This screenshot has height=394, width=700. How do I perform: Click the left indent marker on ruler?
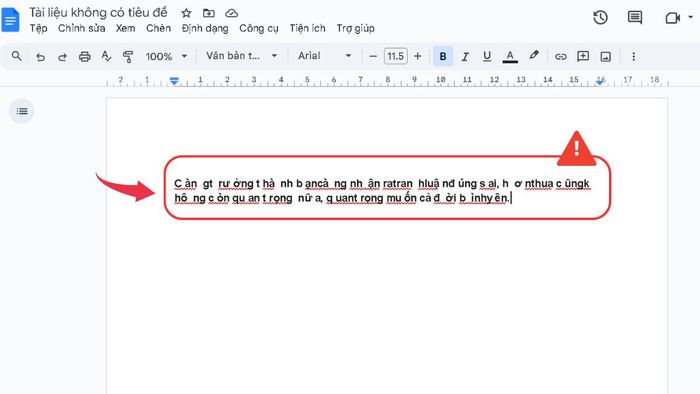[174, 81]
